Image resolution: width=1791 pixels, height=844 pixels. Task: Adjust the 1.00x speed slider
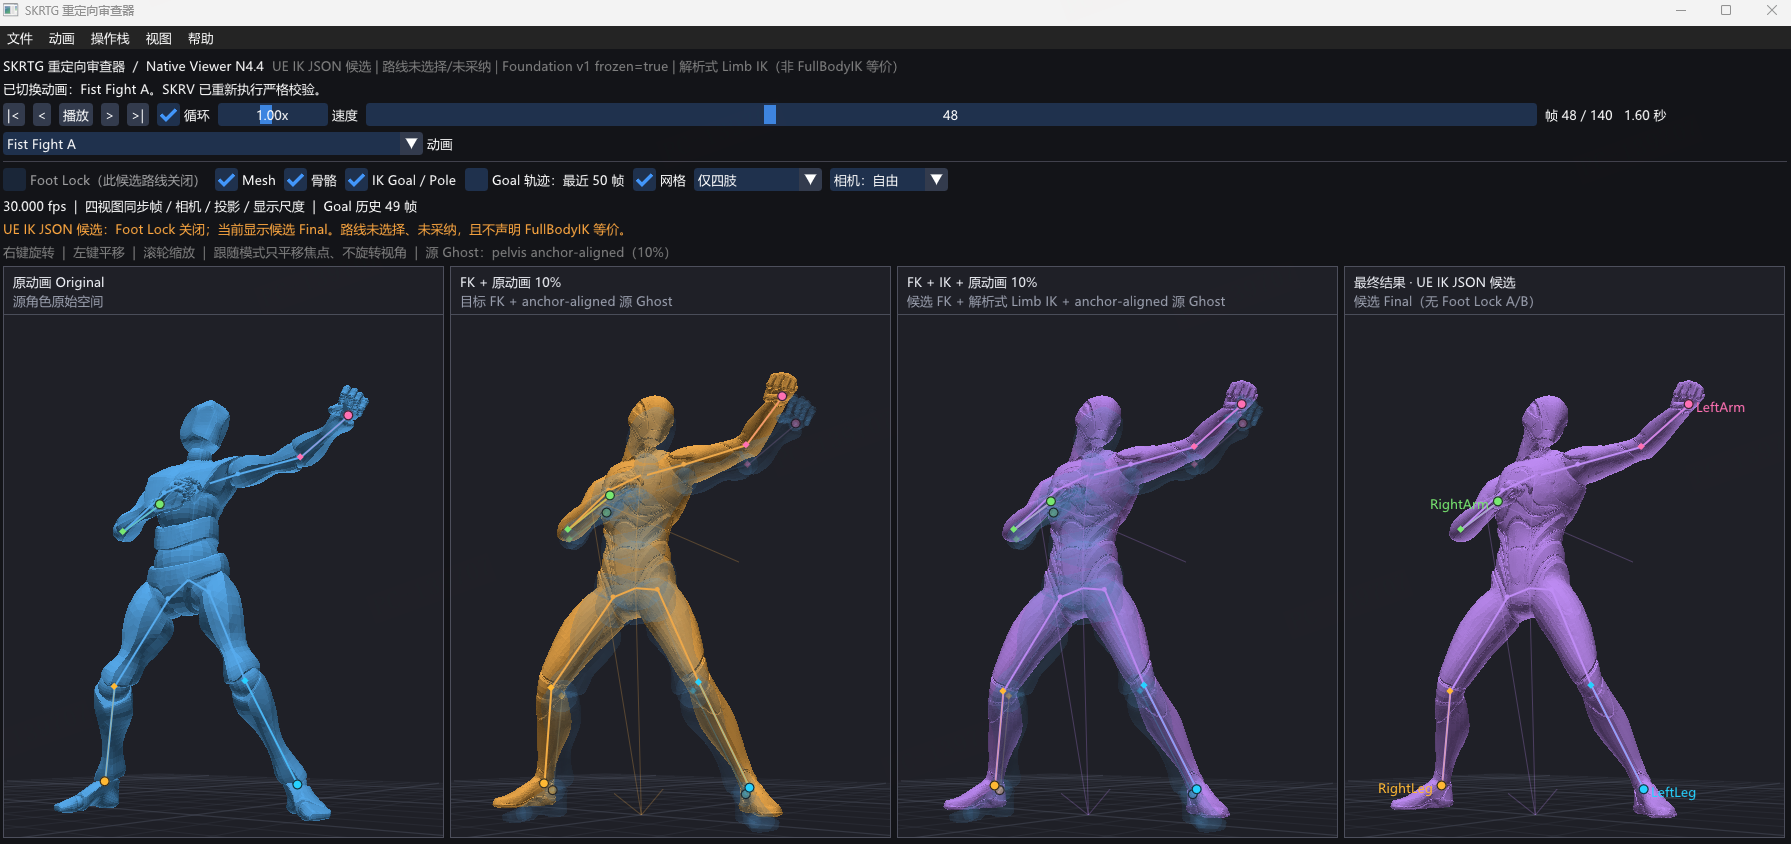(273, 115)
